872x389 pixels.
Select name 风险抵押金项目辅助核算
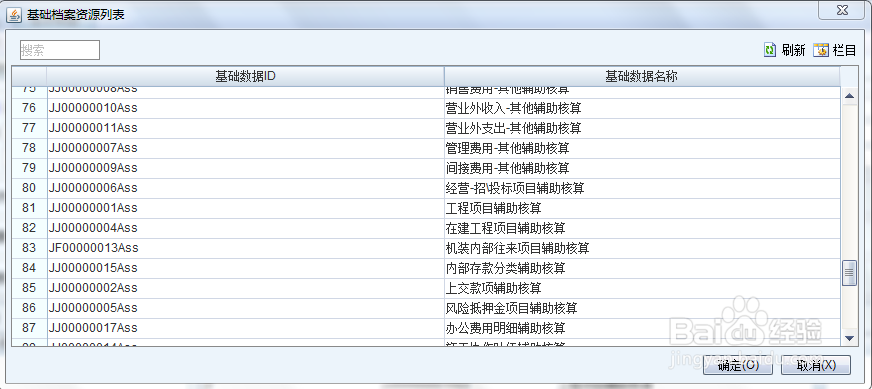tap(642, 308)
